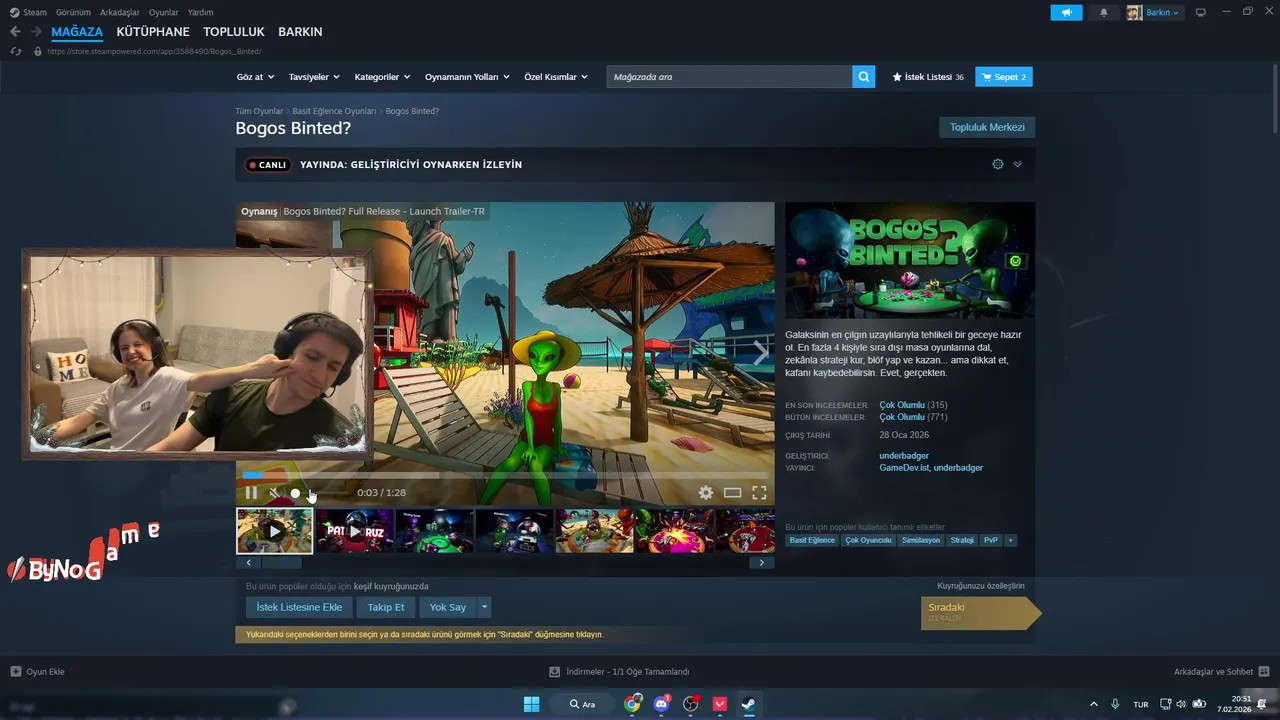Open BARKIN profile tab
1280x720 pixels.
point(300,32)
